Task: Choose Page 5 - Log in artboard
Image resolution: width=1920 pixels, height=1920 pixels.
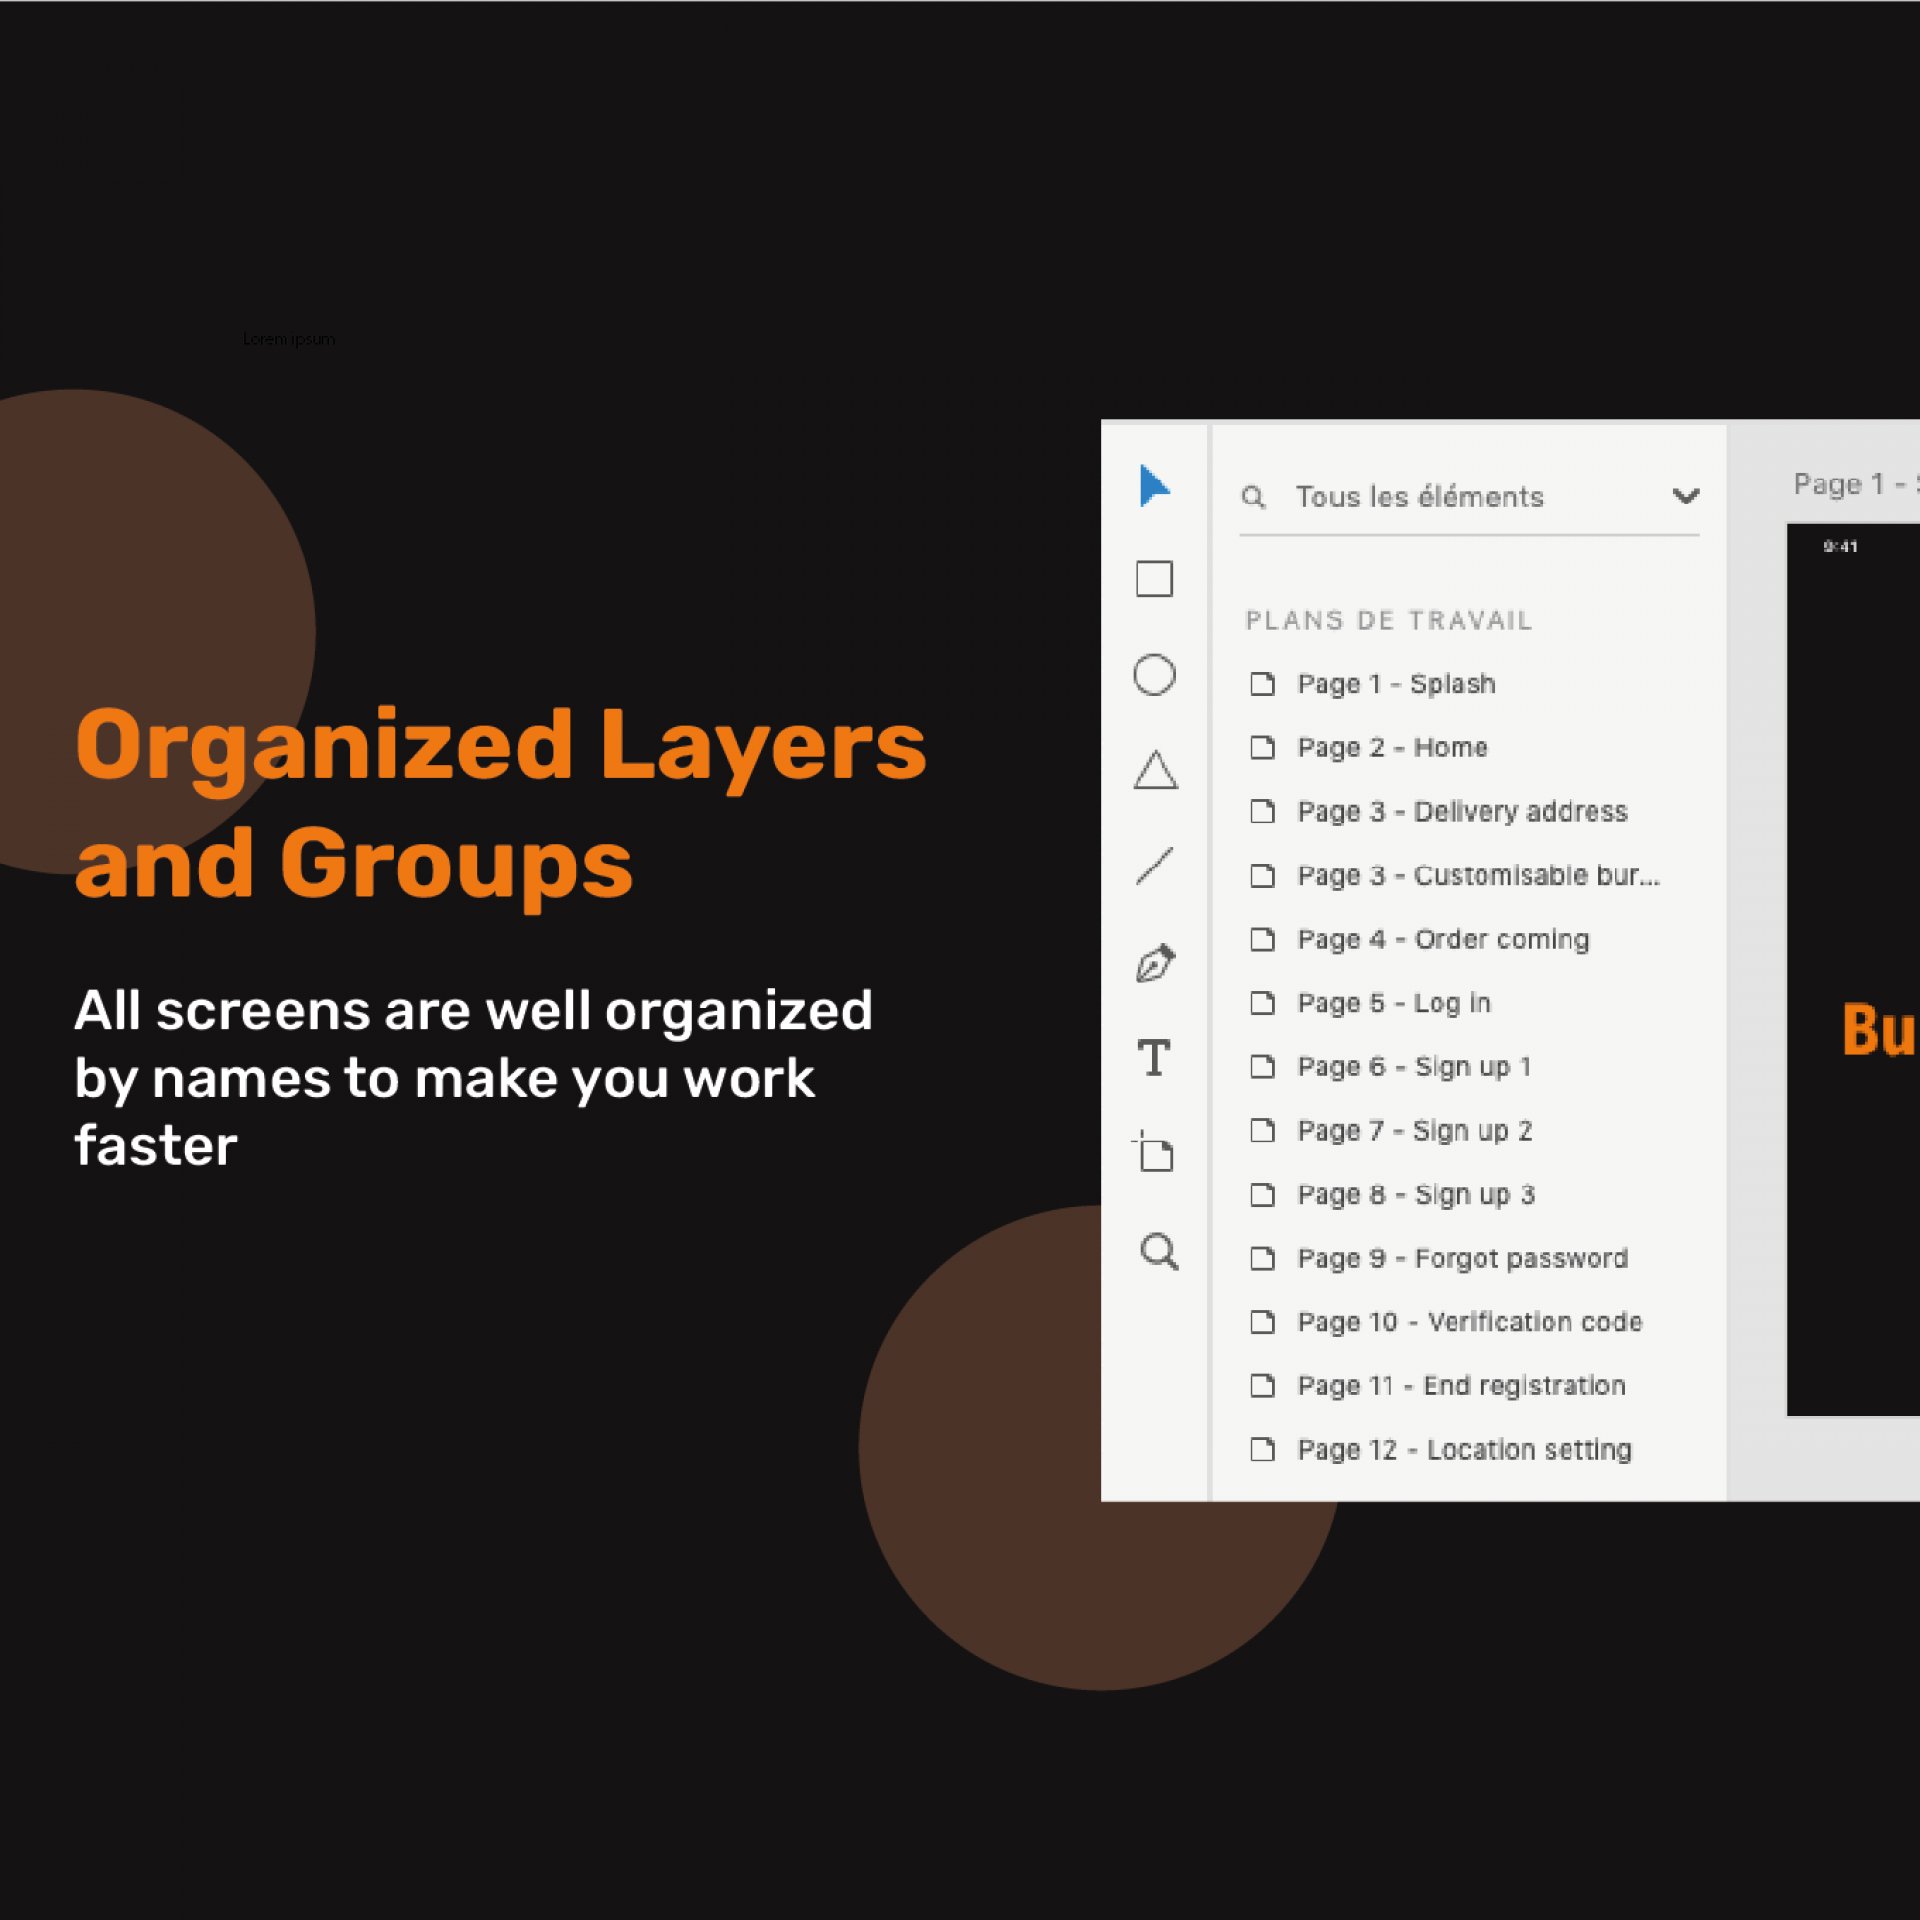Action: pyautogui.click(x=1393, y=1003)
